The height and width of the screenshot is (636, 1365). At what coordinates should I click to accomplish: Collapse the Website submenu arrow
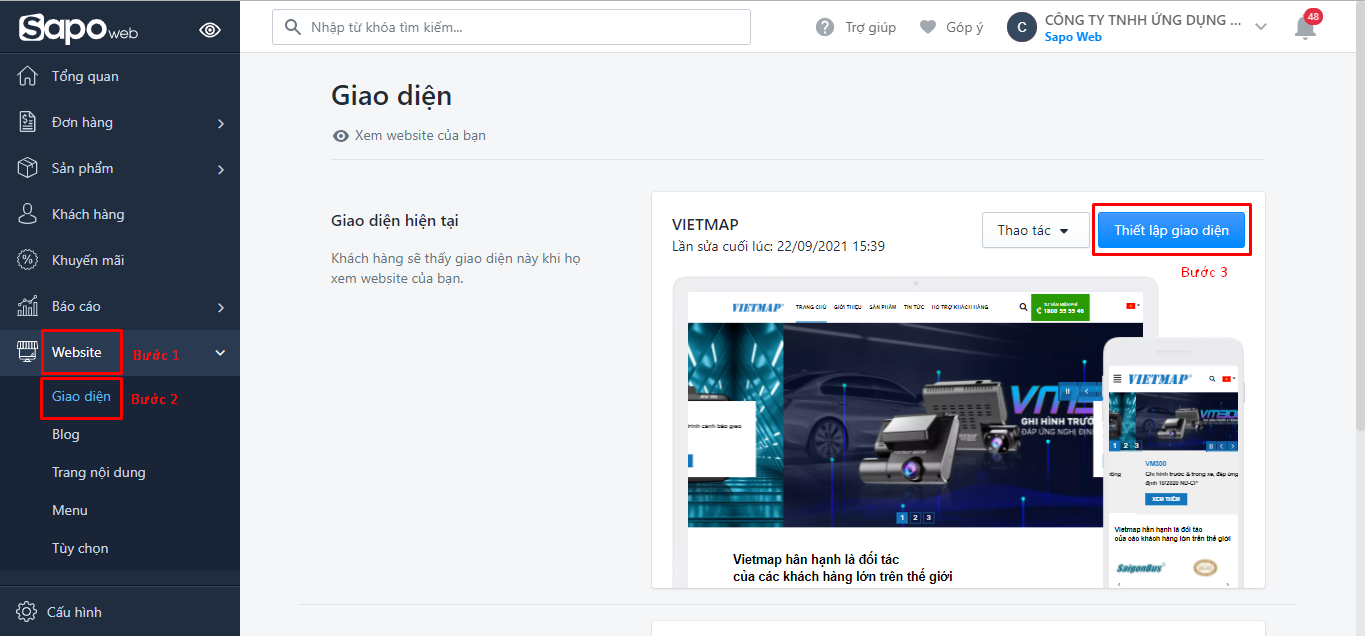(221, 352)
